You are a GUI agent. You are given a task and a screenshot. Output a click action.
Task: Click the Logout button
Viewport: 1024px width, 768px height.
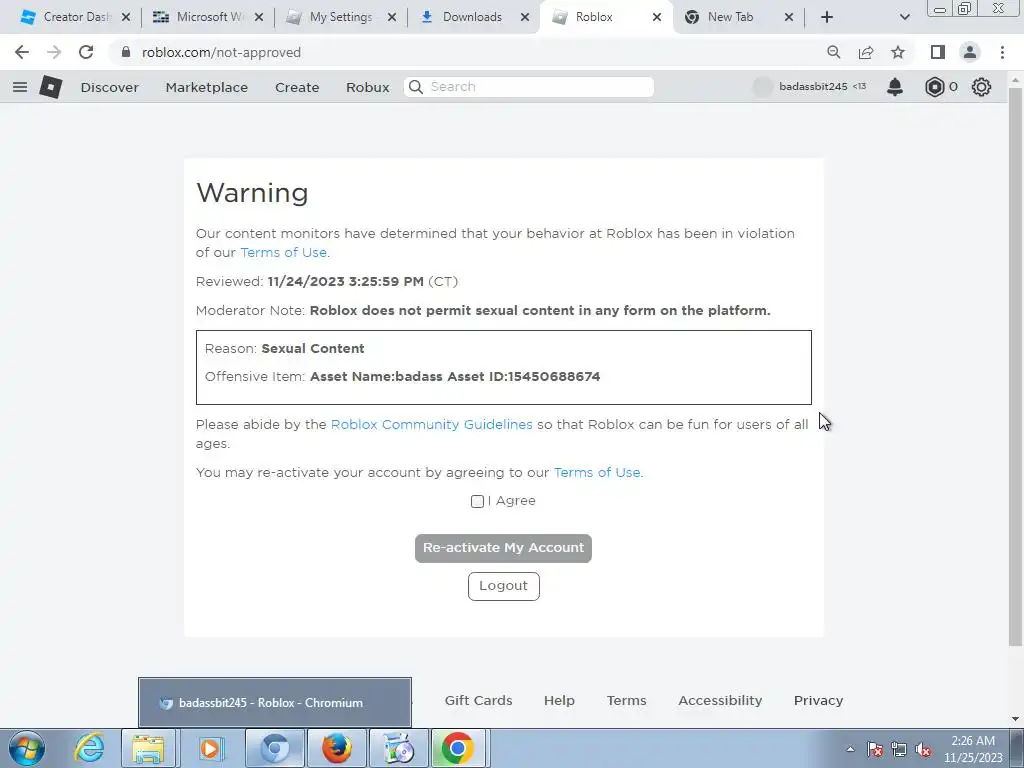(x=504, y=586)
